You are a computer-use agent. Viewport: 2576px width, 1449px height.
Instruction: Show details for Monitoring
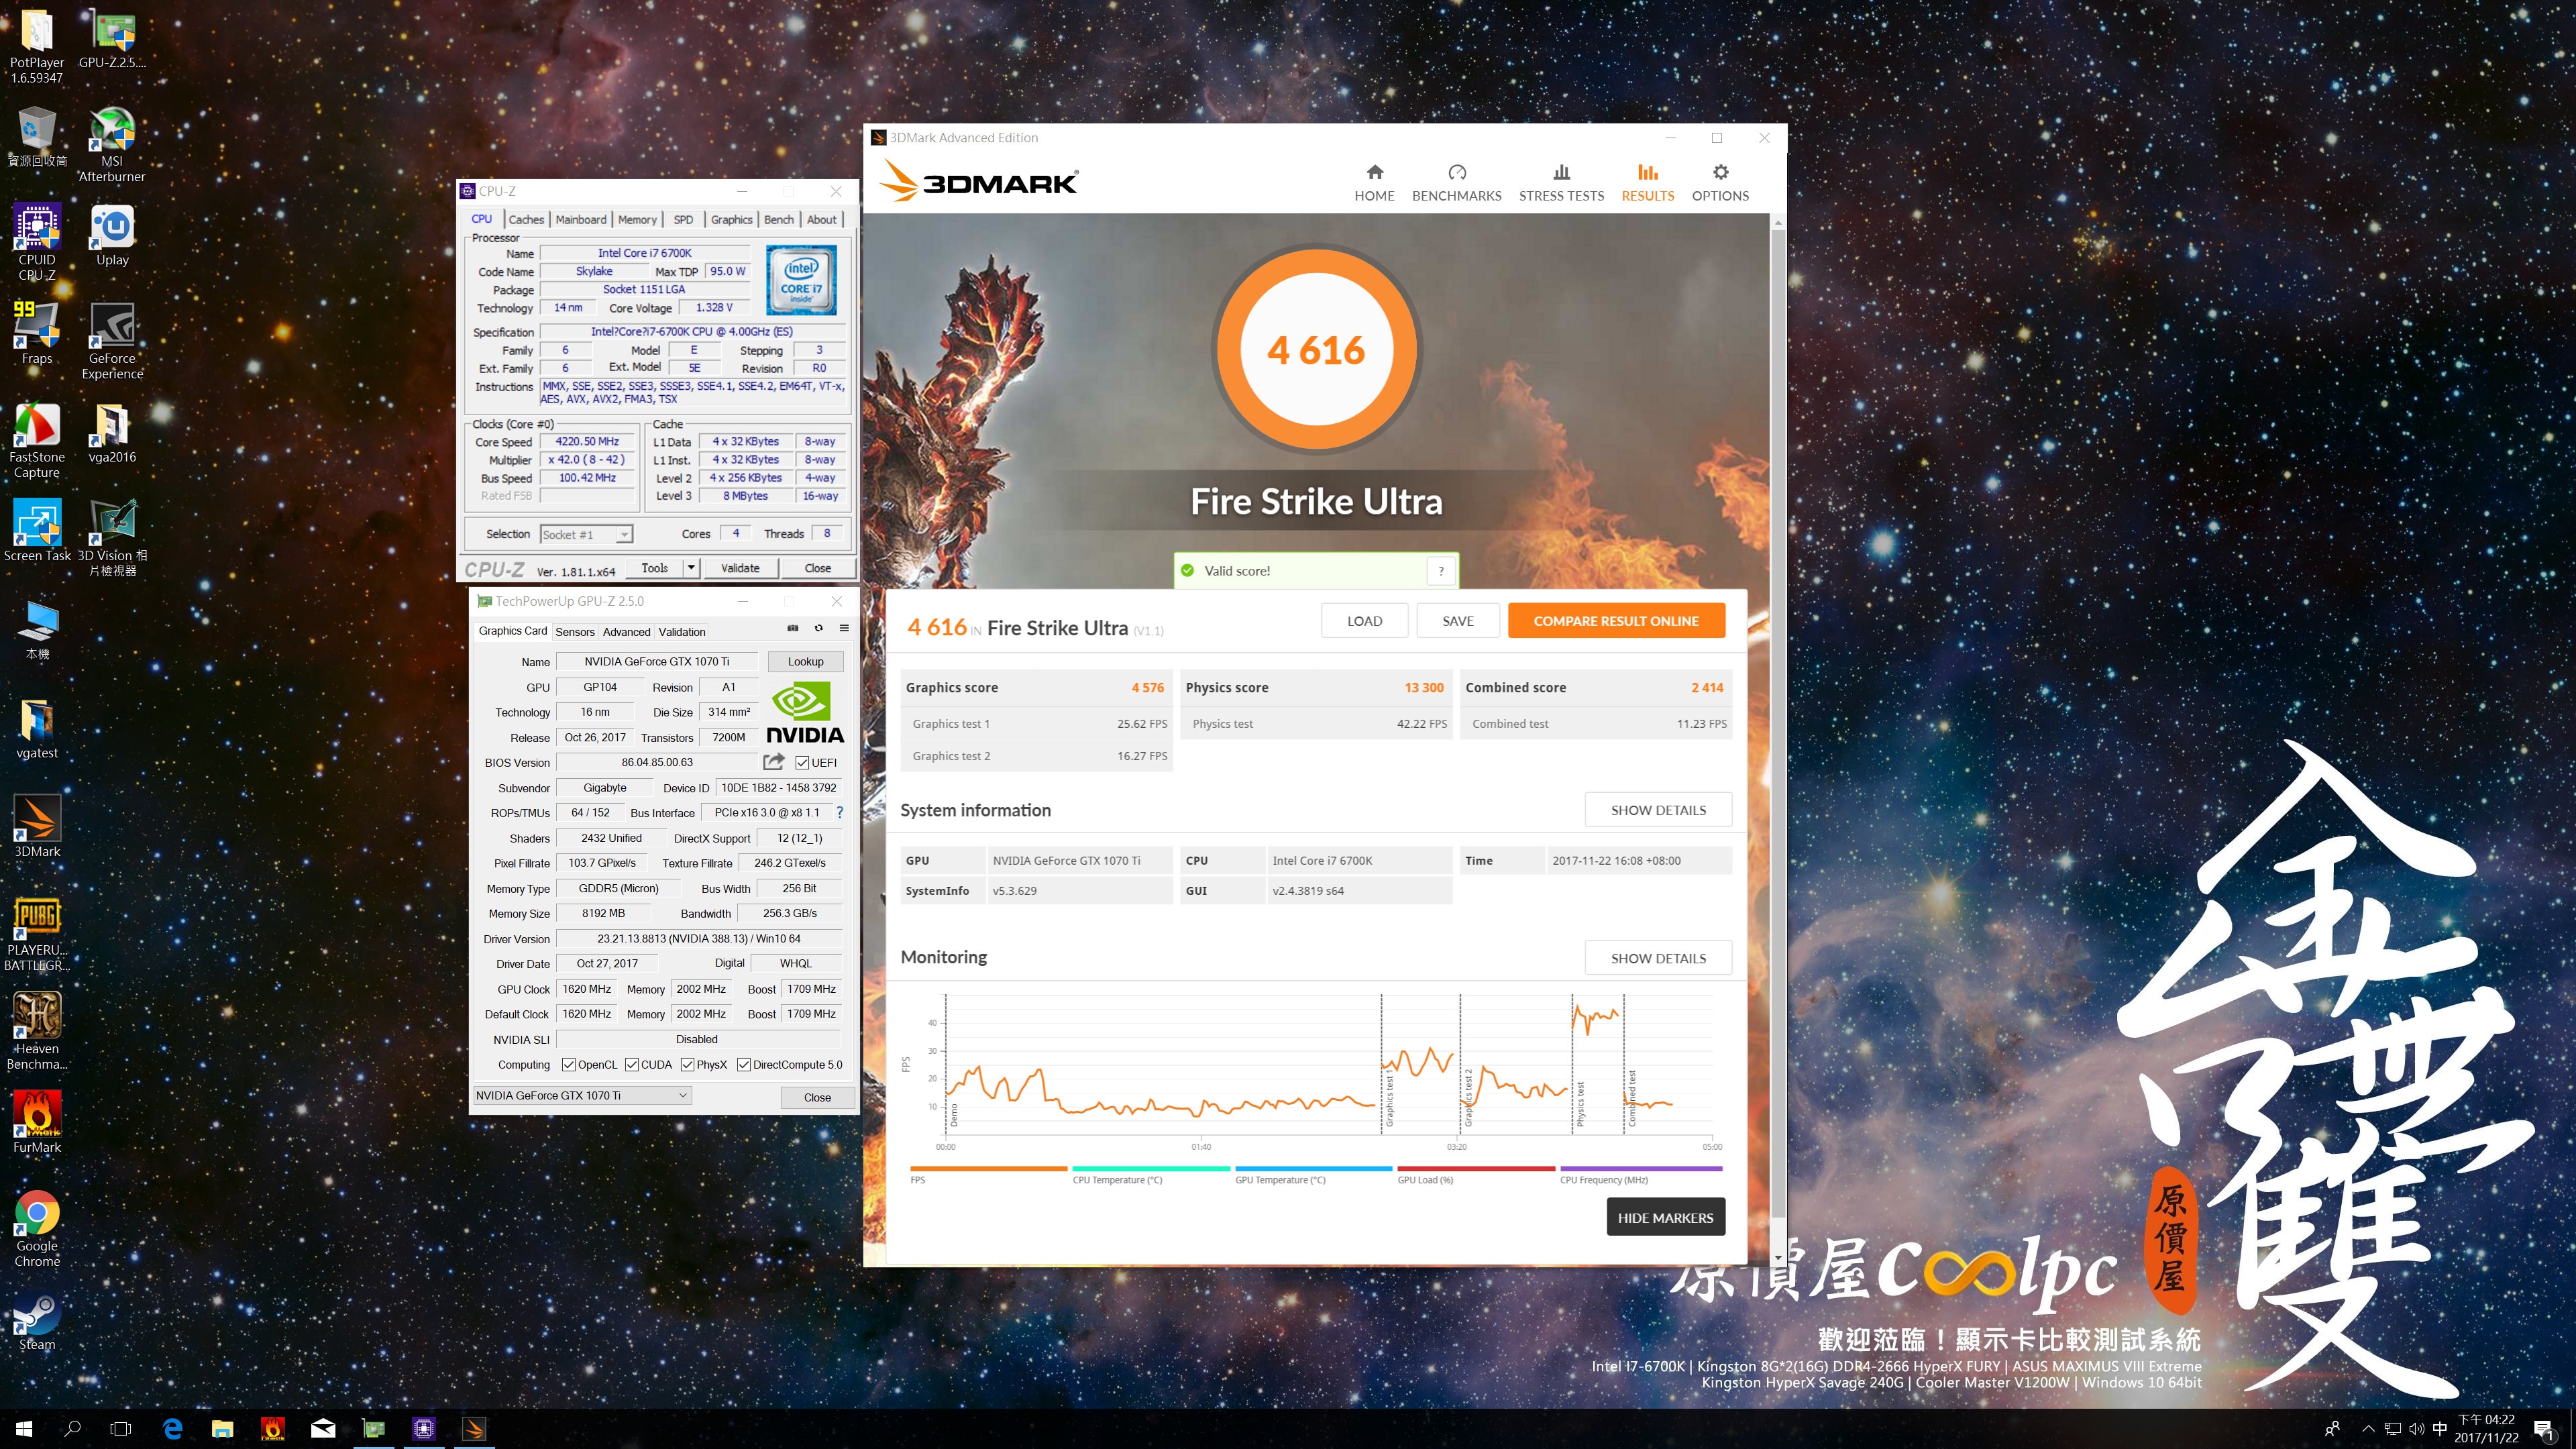coord(1658,958)
